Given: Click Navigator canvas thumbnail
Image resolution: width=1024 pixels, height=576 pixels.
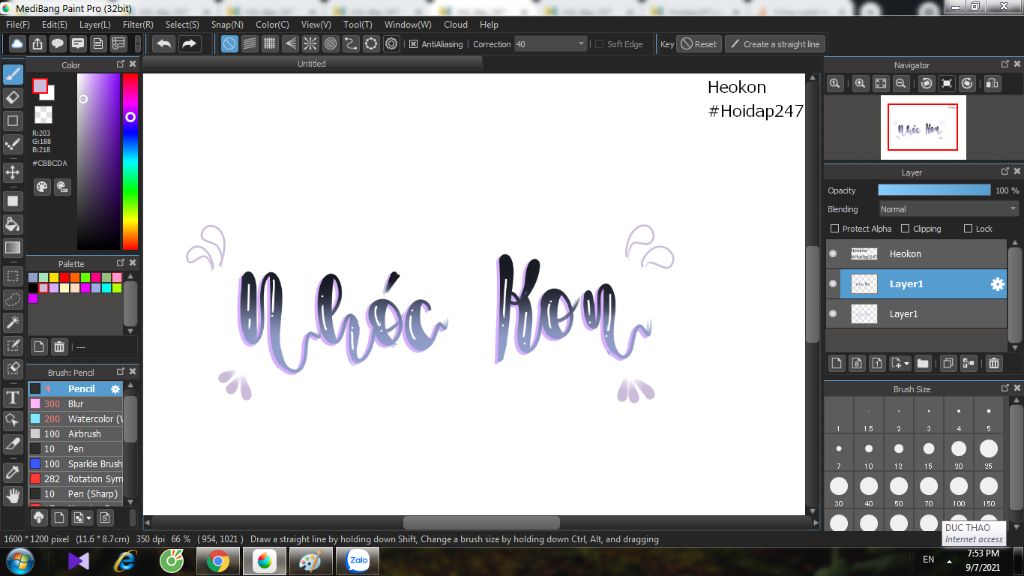Looking at the screenshot, I should point(923,127).
